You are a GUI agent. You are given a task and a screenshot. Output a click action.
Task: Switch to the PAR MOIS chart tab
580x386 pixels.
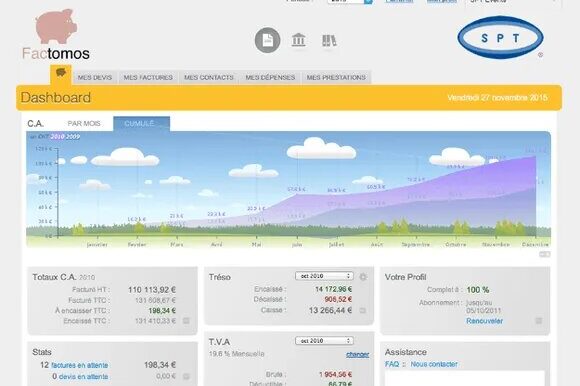point(84,123)
